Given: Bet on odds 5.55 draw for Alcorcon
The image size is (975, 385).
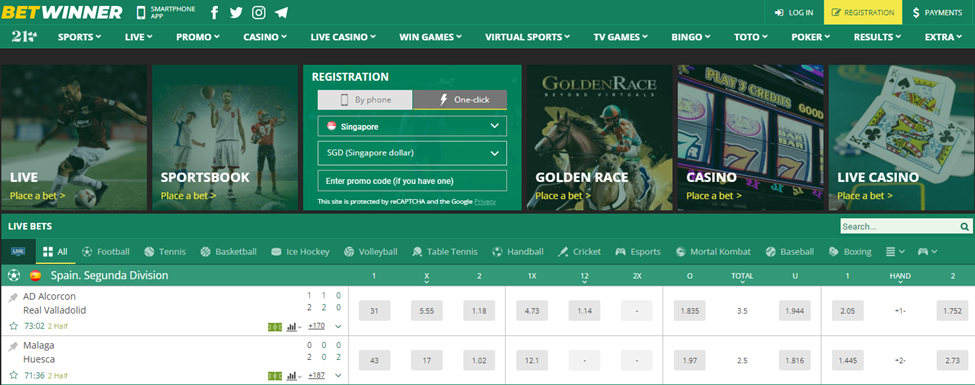Looking at the screenshot, I should pyautogui.click(x=427, y=310).
